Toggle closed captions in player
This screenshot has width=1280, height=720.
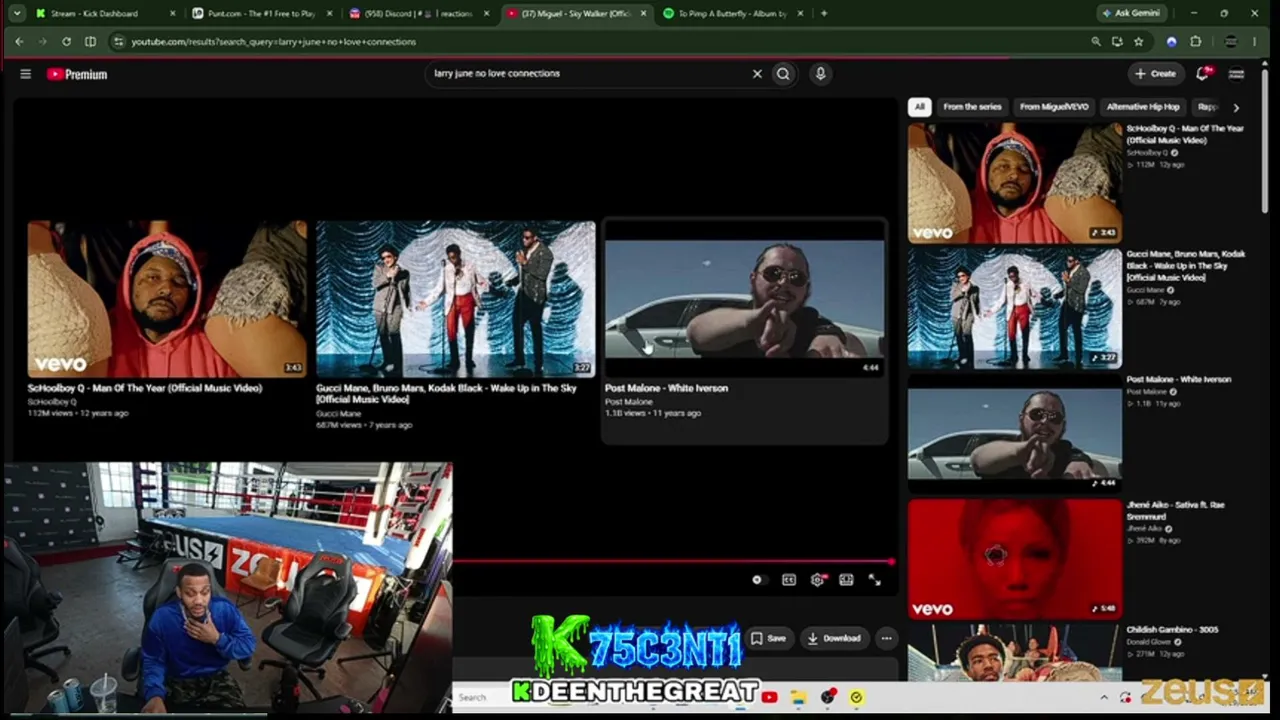pos(789,580)
